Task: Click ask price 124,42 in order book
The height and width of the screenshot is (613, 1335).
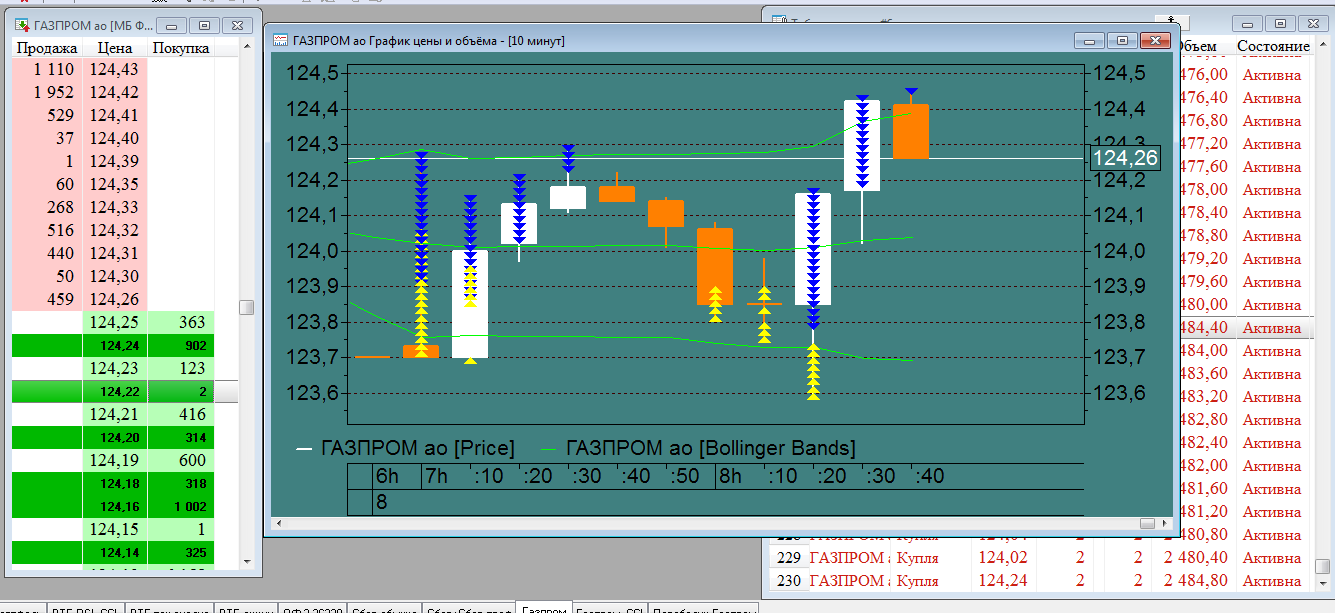Action: click(114, 93)
